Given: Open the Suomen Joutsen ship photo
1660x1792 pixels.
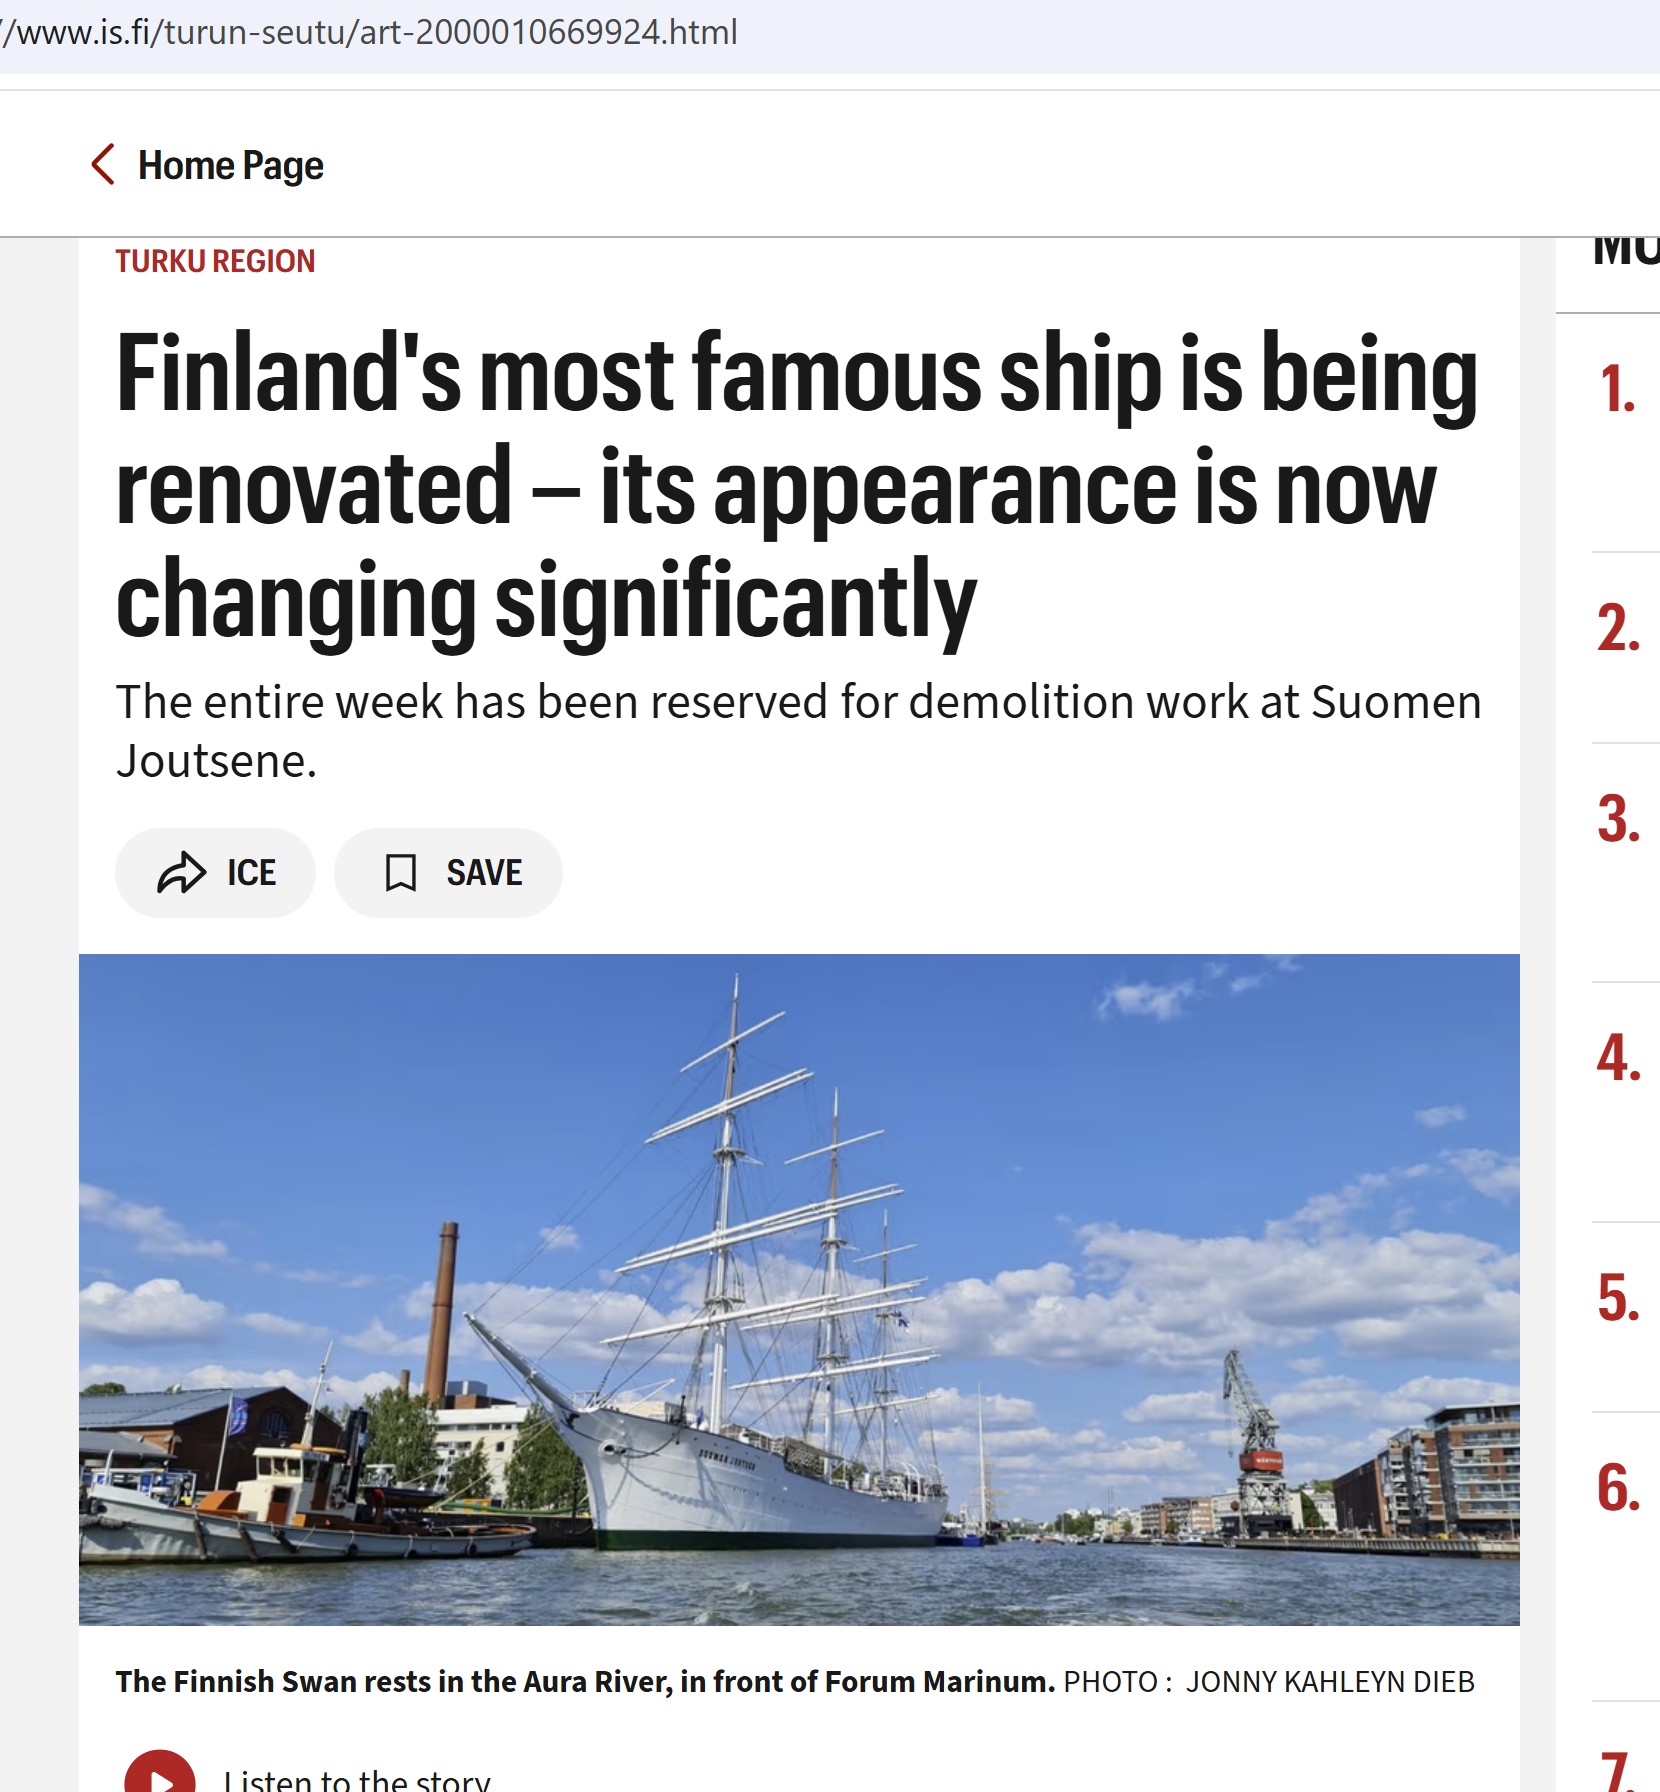Looking at the screenshot, I should click(x=798, y=1288).
